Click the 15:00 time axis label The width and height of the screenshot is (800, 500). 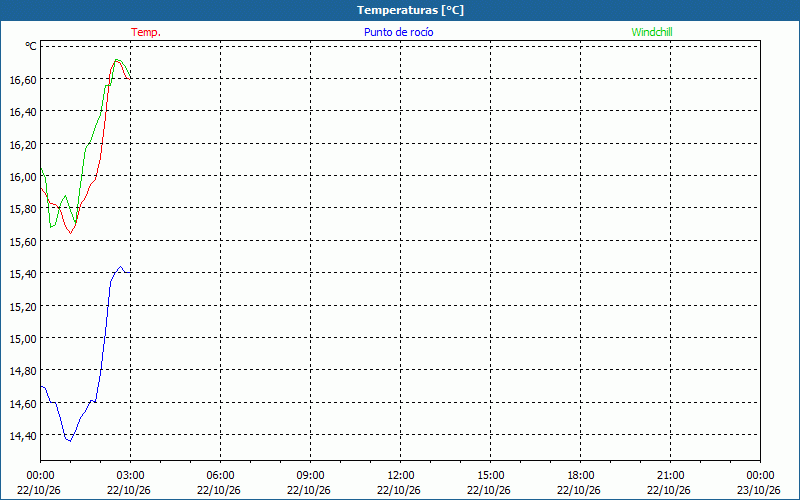(490, 476)
